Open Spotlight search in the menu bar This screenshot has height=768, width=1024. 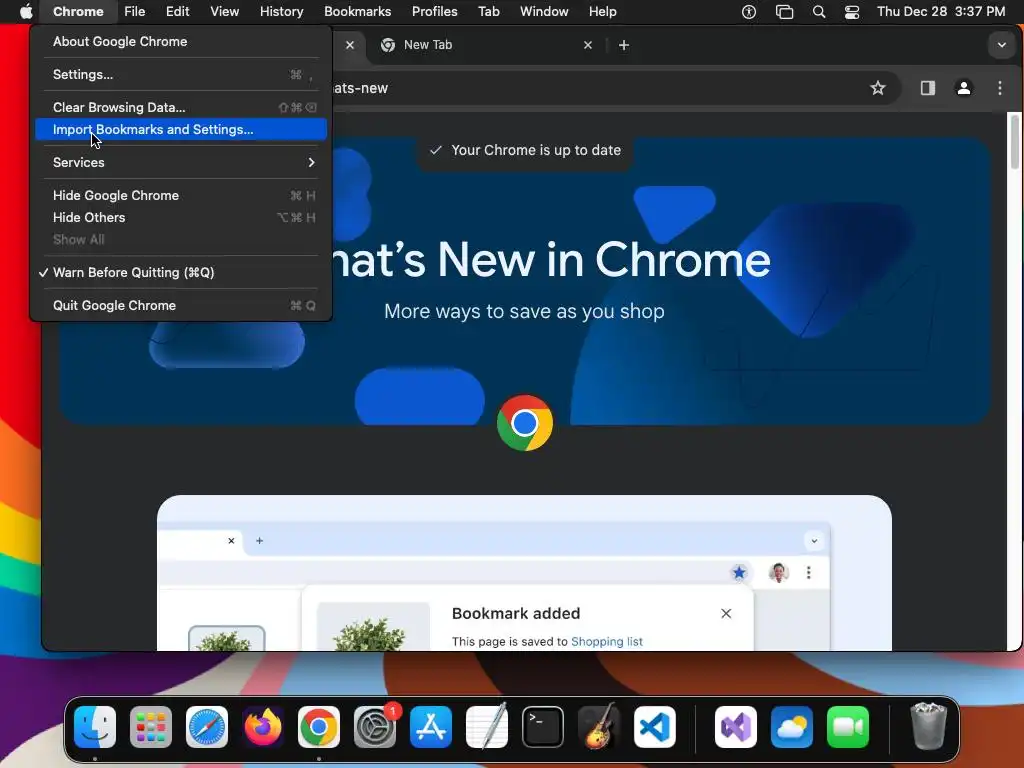(x=818, y=12)
